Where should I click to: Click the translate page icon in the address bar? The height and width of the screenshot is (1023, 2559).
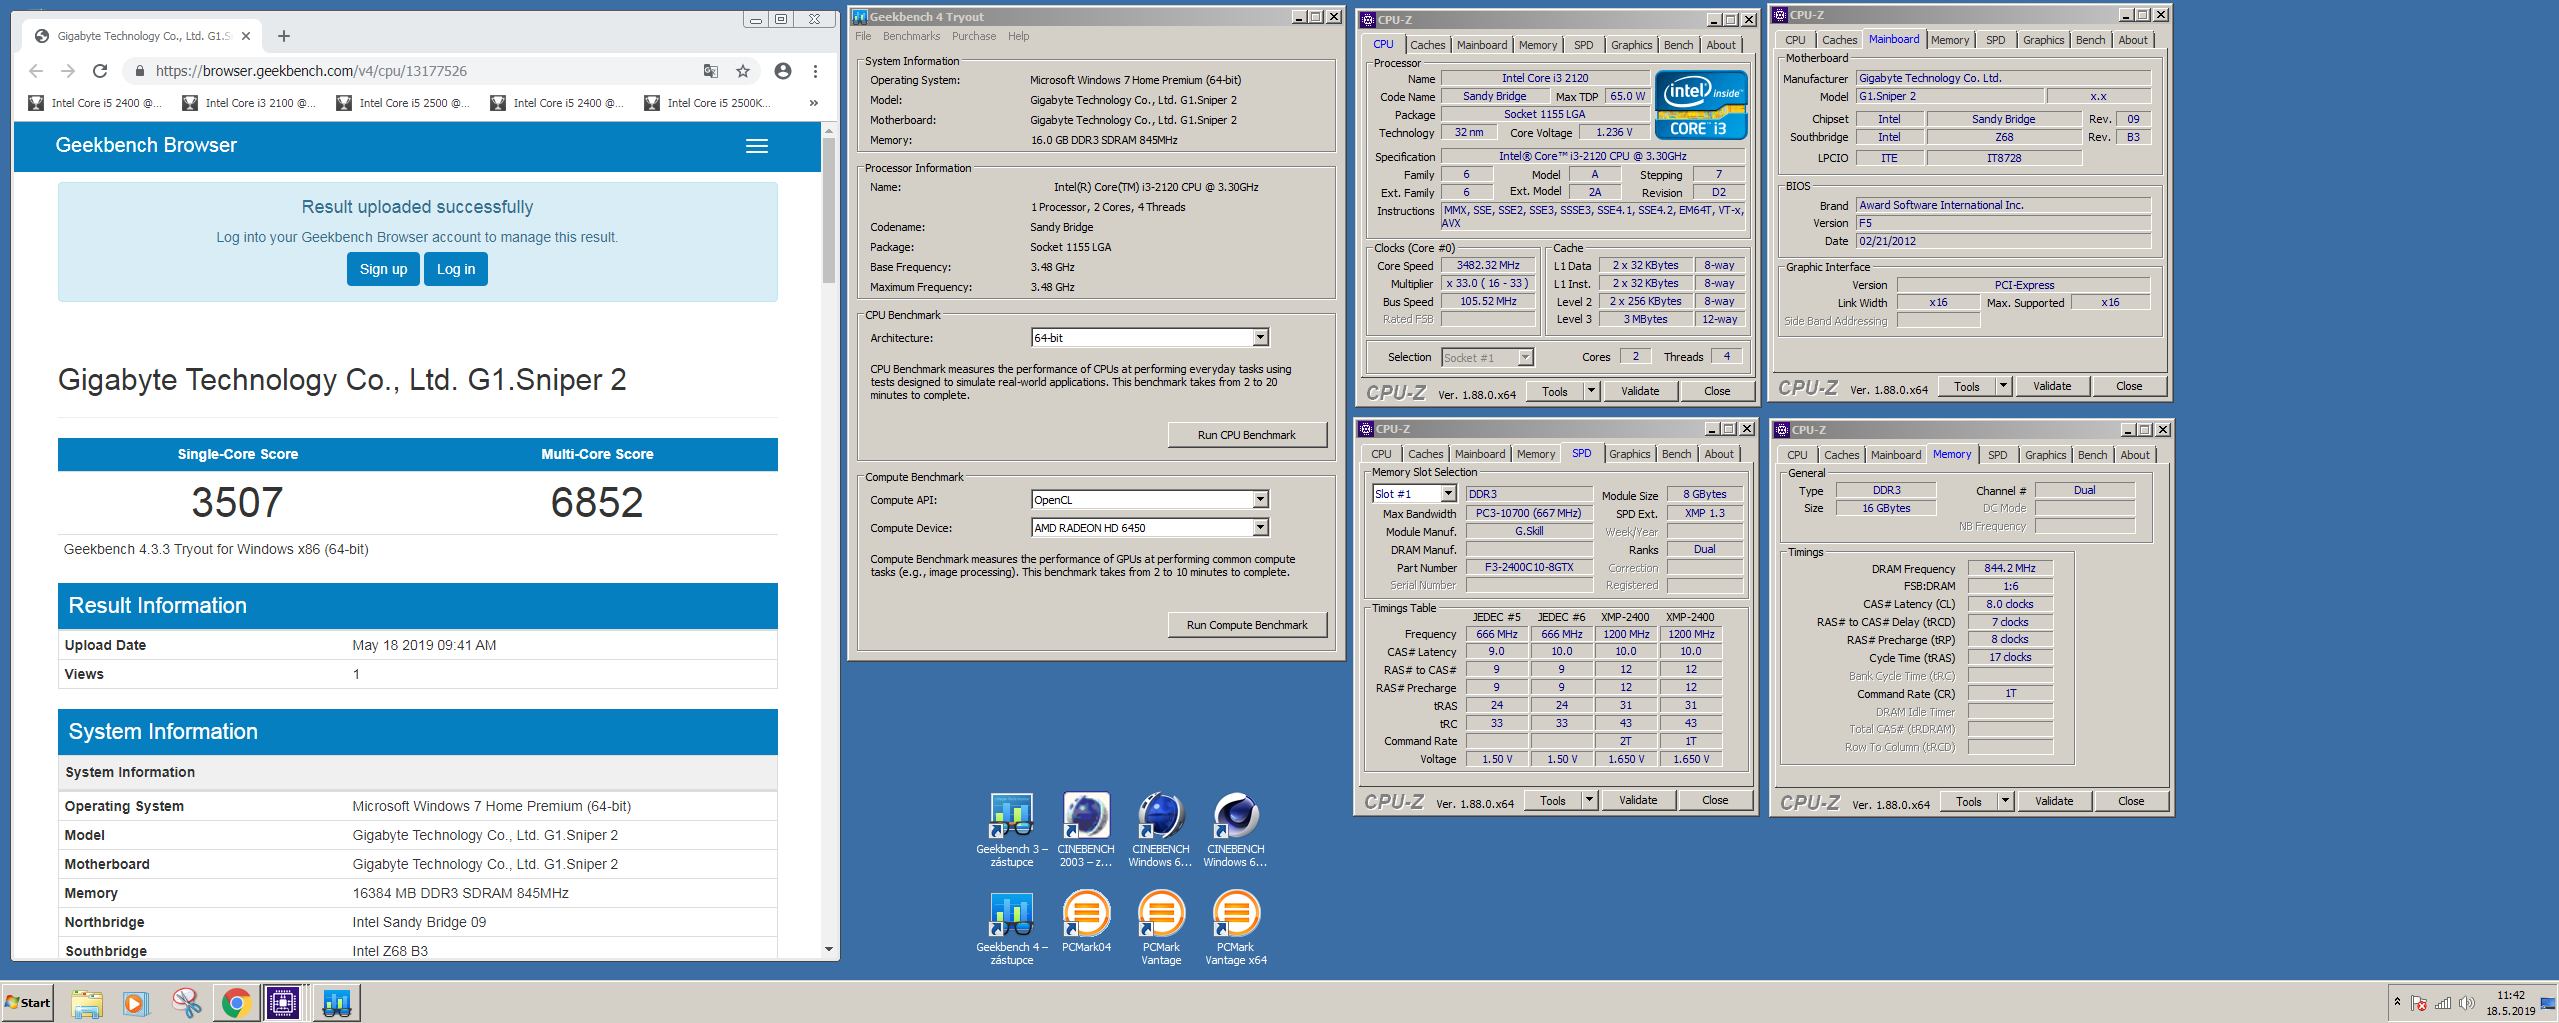coord(711,71)
